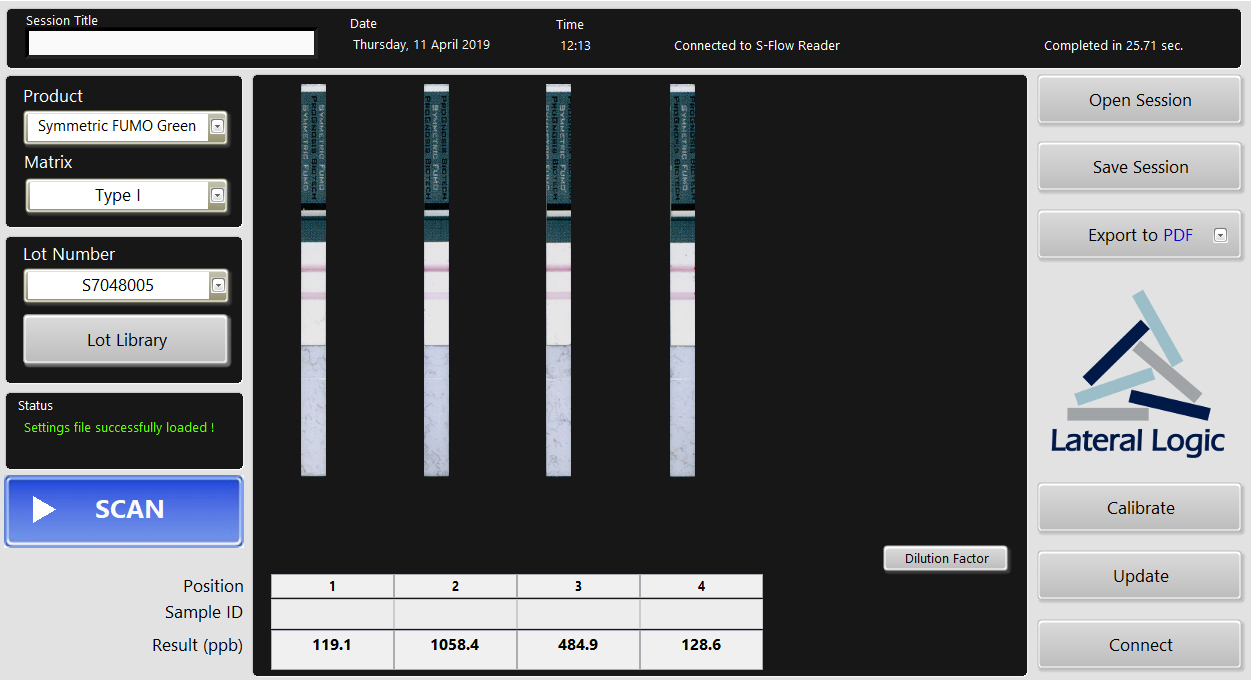Click the Lateral Logic logo
The width and height of the screenshot is (1251, 680).
(x=1138, y=373)
